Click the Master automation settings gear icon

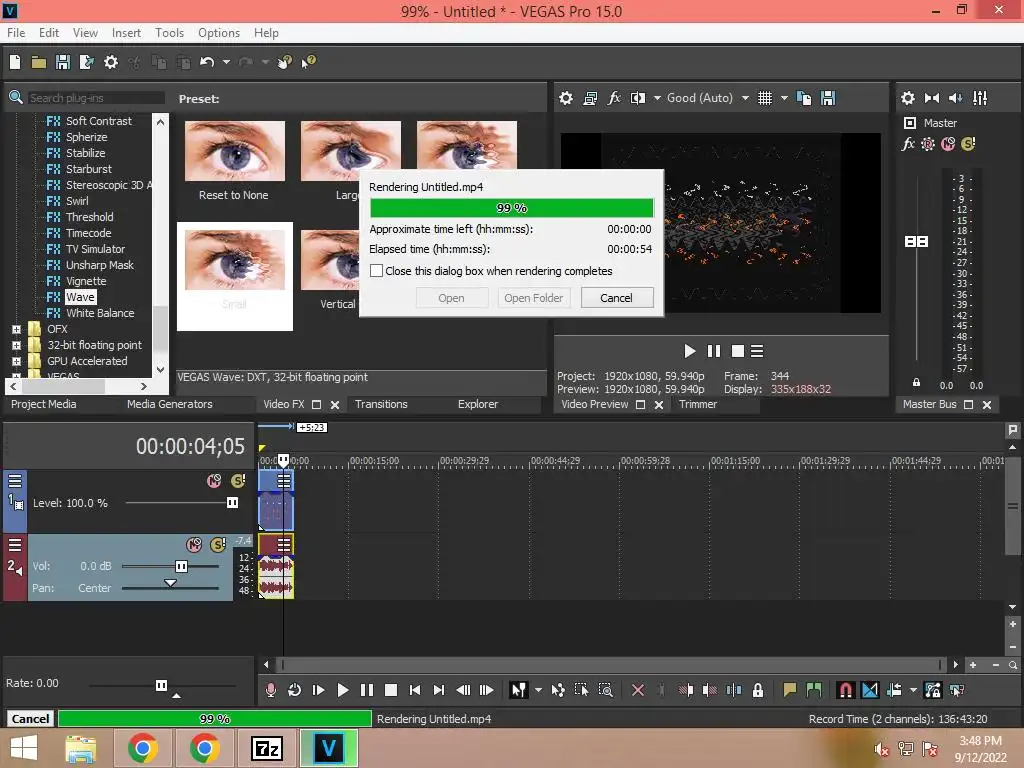click(x=928, y=144)
